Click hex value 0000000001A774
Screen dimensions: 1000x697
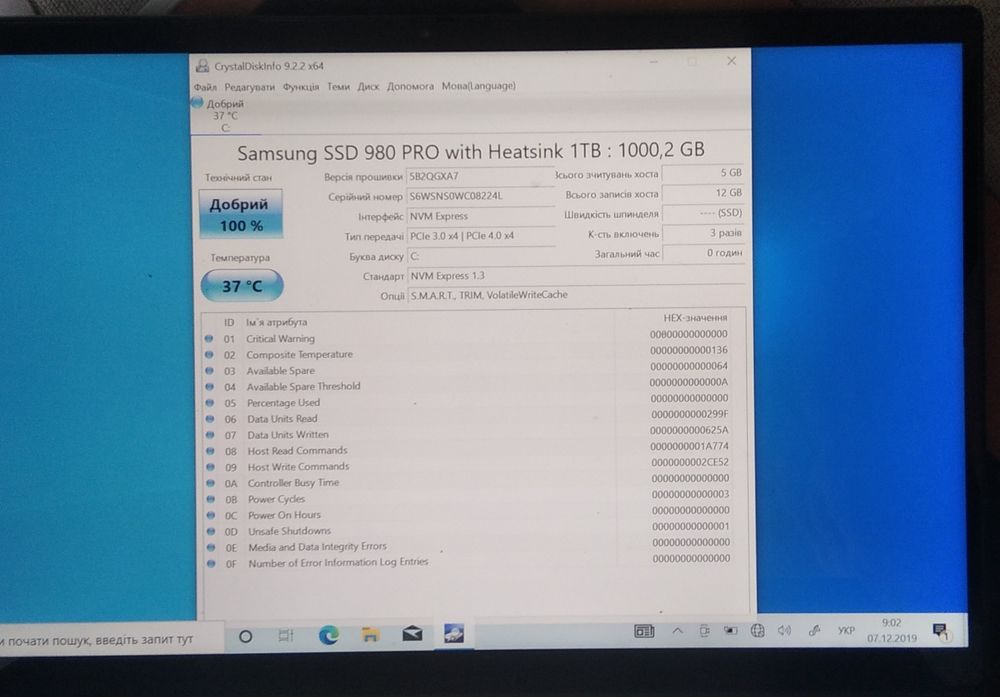click(689, 446)
